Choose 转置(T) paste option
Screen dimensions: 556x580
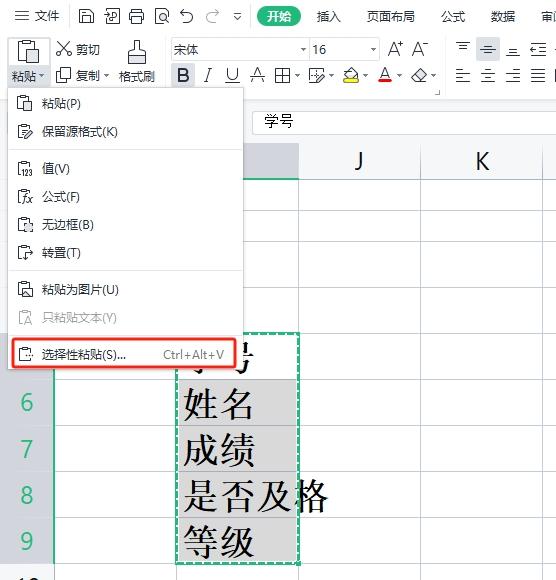pyautogui.click(x=125, y=253)
